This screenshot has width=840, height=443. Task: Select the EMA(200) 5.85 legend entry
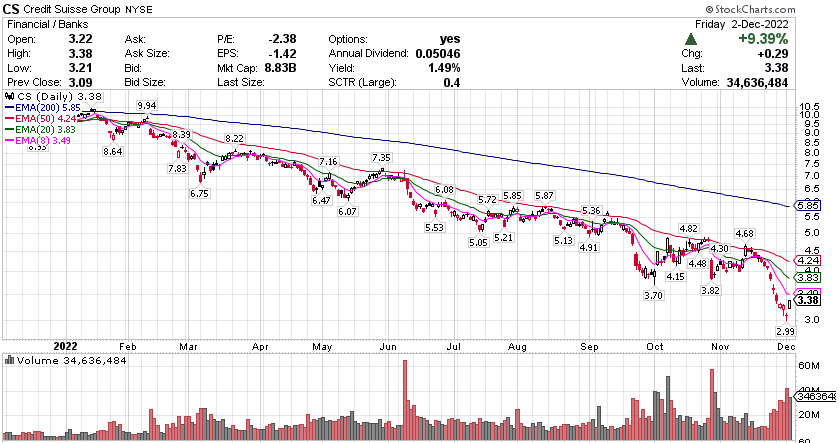pyautogui.click(x=42, y=108)
